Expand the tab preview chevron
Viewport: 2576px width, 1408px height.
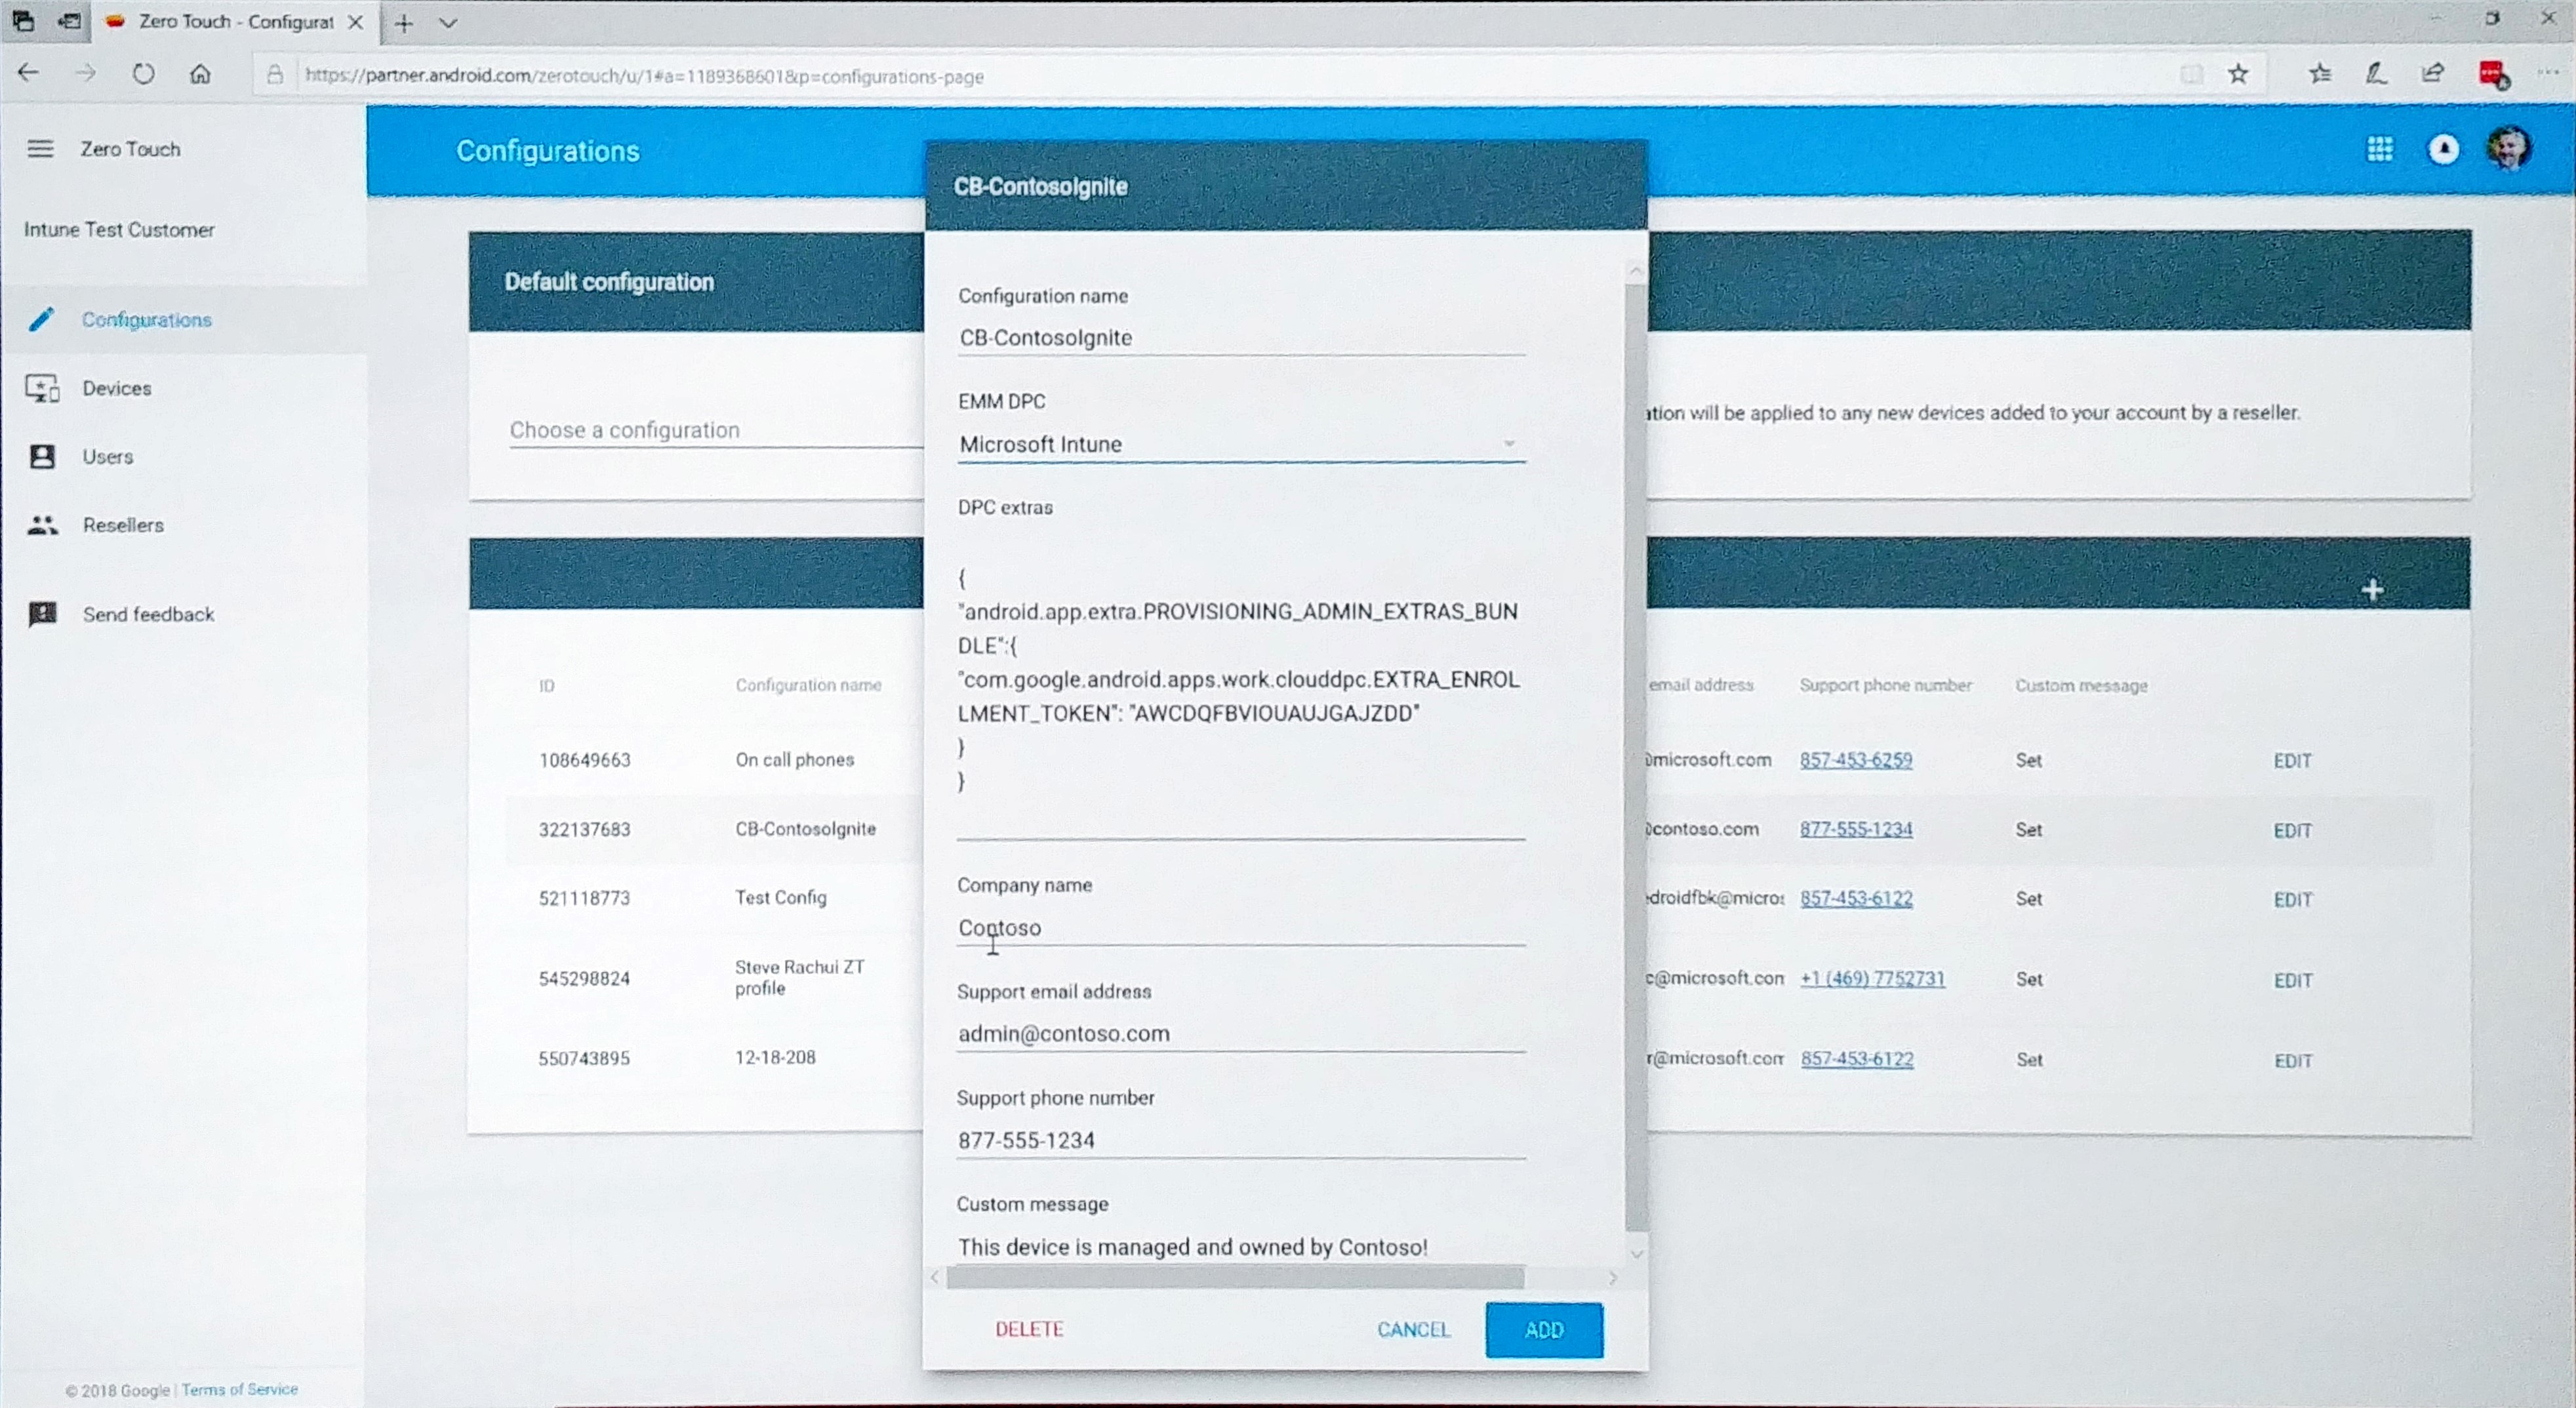[x=448, y=23]
